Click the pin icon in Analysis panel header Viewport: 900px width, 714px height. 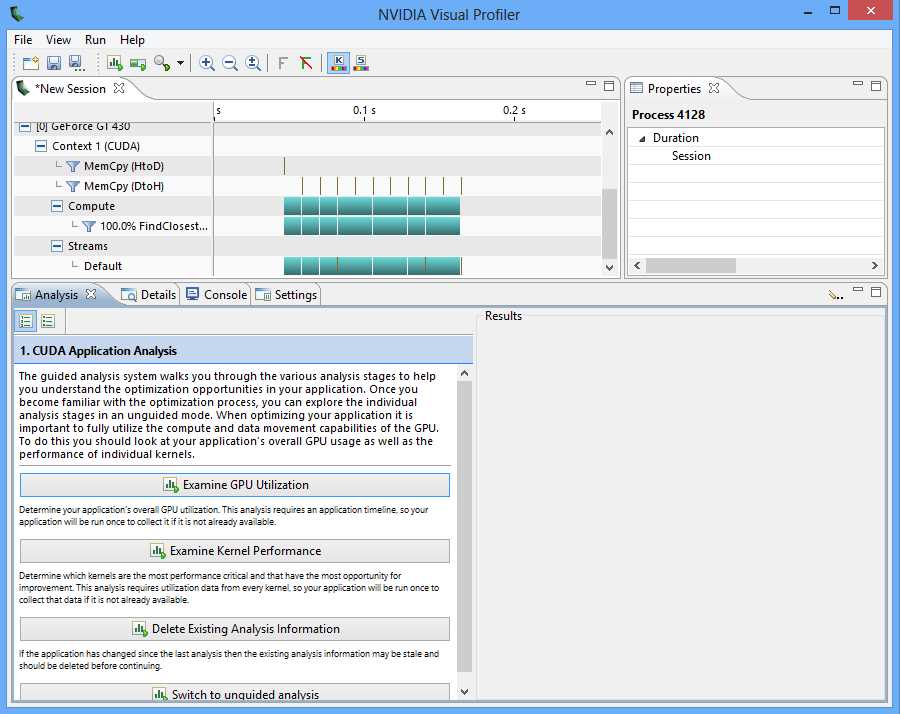pos(835,295)
